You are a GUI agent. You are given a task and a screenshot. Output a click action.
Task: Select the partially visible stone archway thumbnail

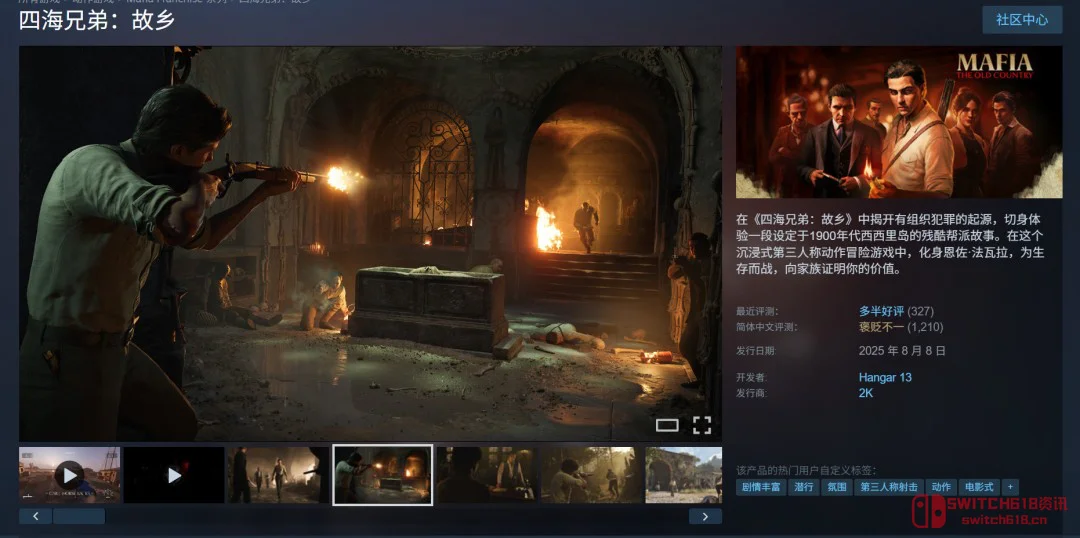point(683,475)
